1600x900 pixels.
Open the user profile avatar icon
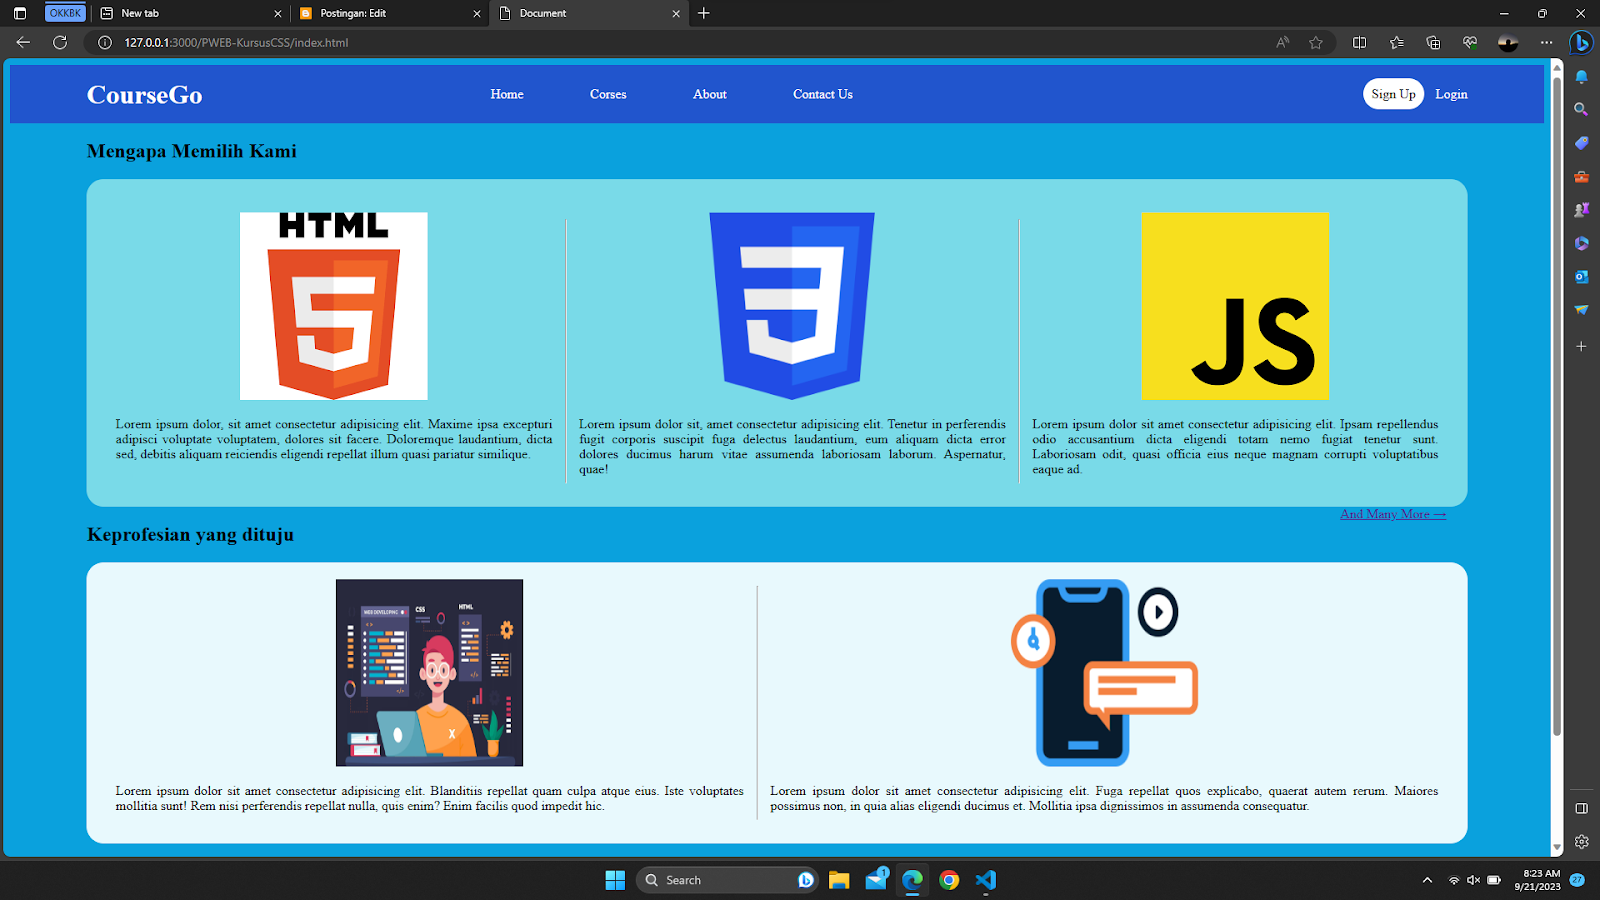click(1508, 42)
